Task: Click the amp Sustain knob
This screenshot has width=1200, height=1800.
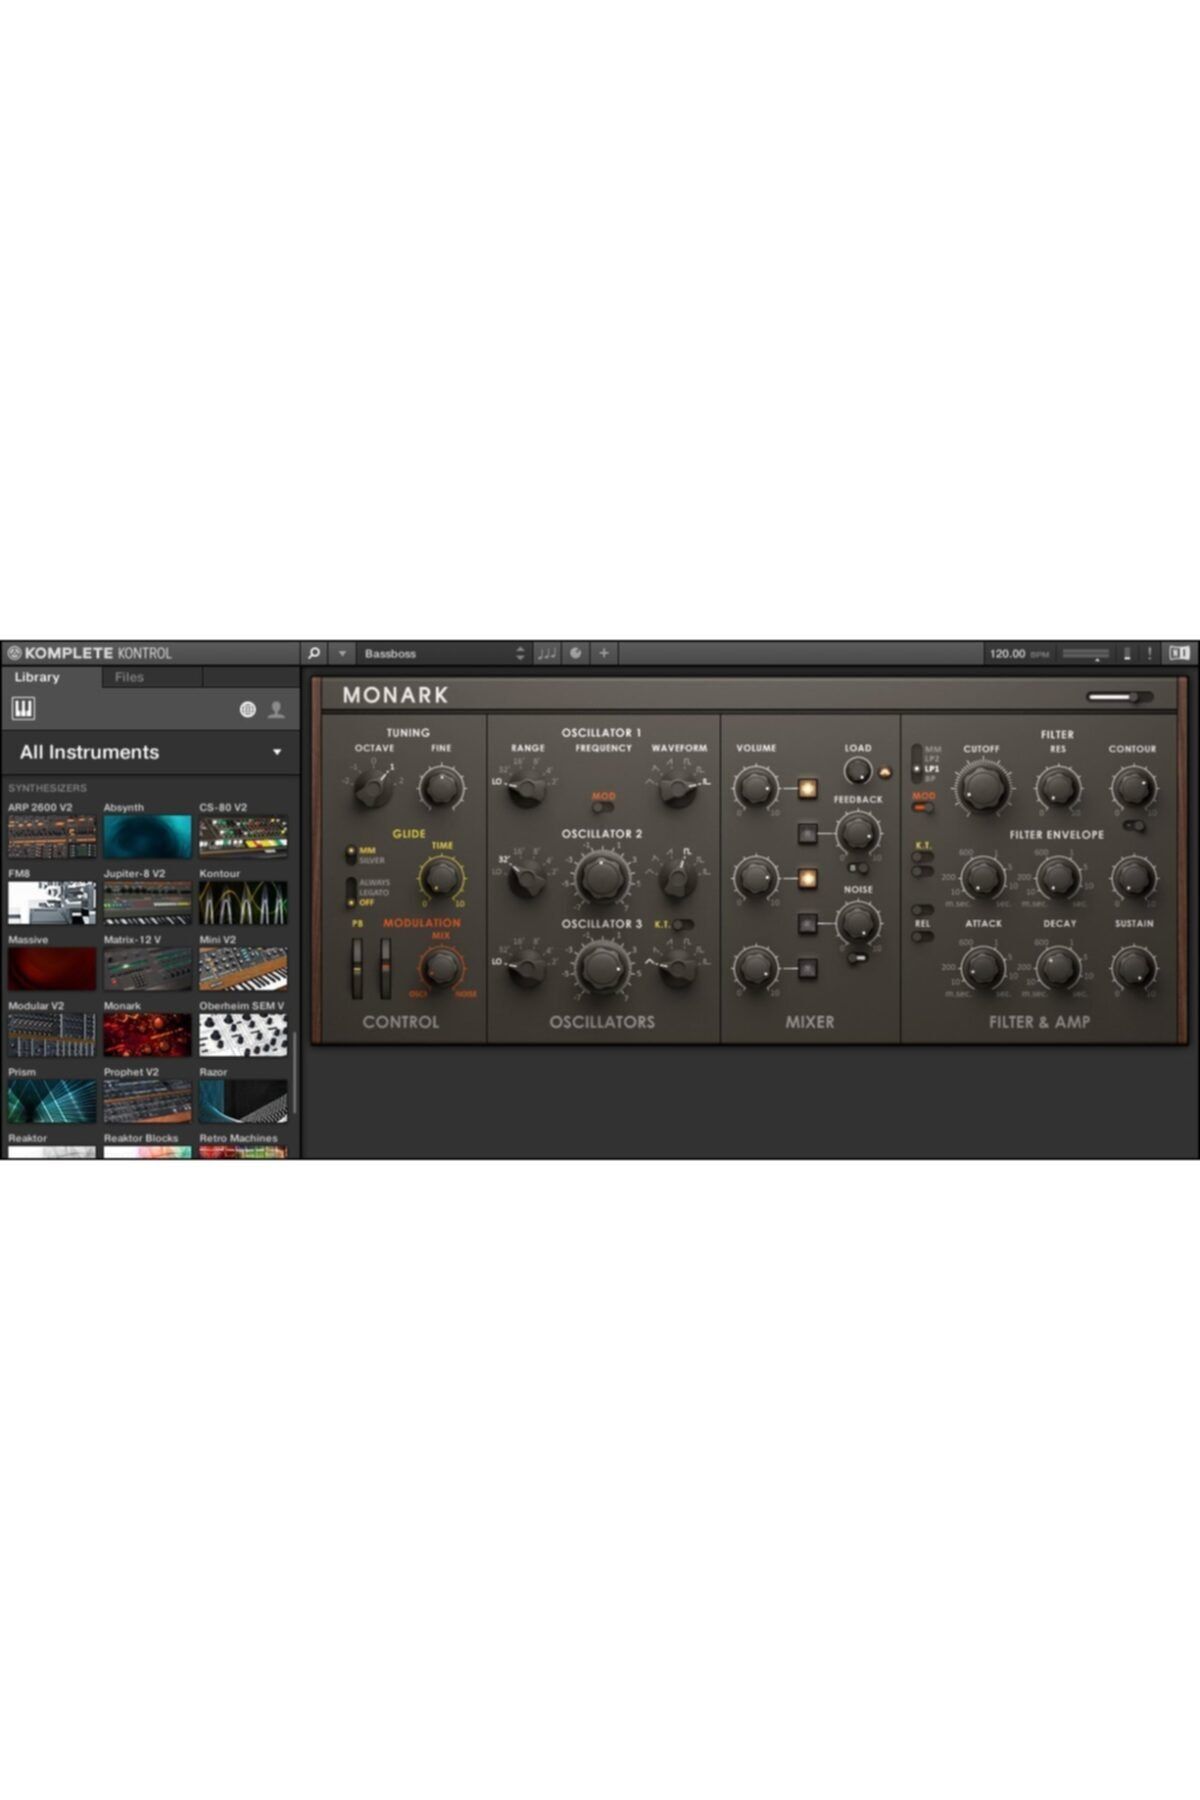Action: point(1133,968)
